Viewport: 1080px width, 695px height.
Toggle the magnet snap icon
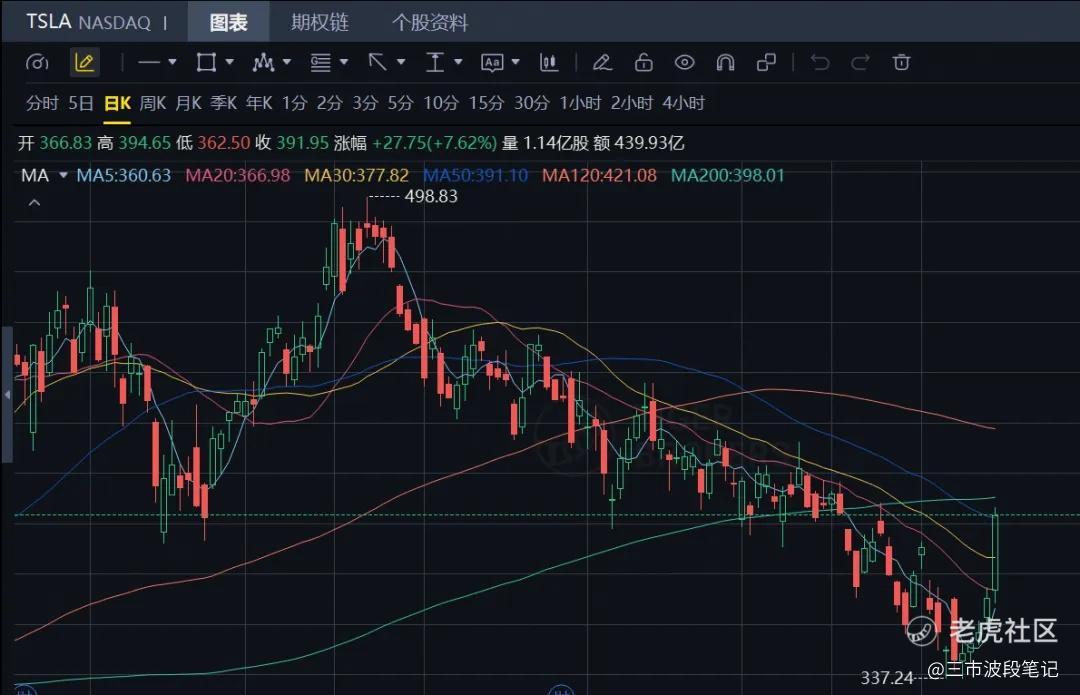tap(725, 63)
